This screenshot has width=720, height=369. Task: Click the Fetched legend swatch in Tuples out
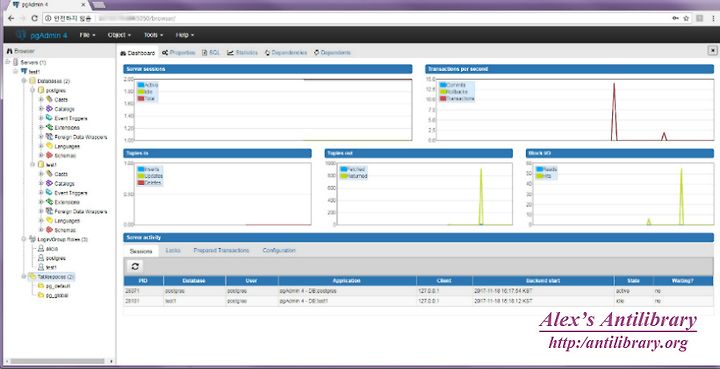pos(343,169)
